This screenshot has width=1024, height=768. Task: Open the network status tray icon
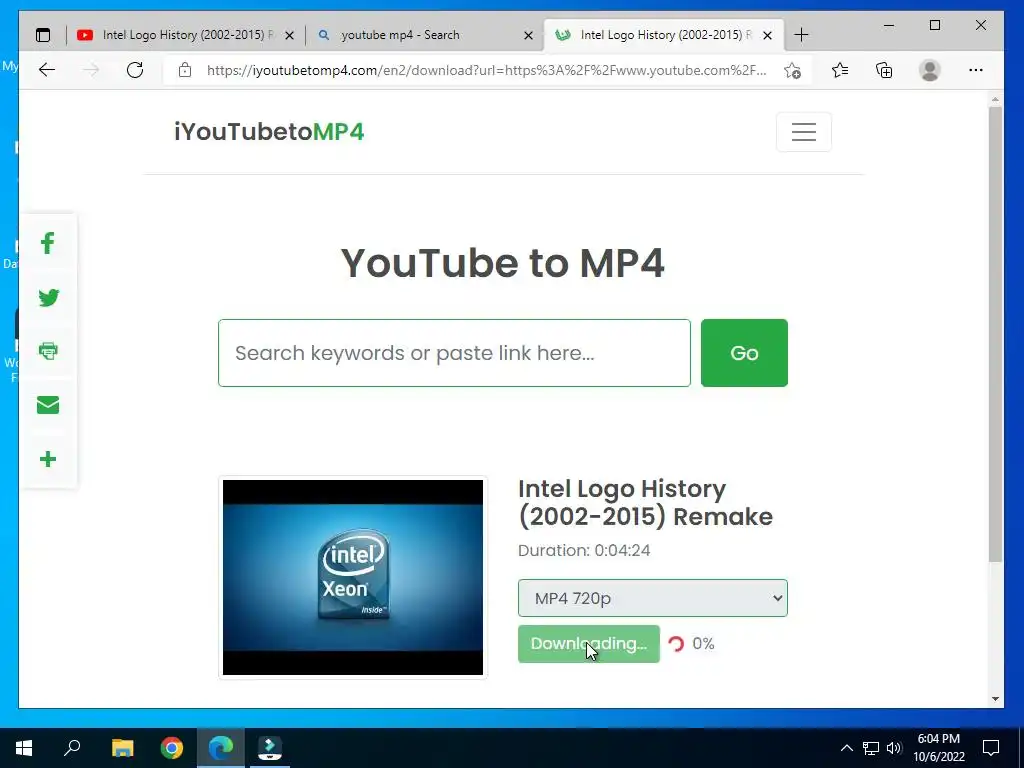[x=871, y=748]
